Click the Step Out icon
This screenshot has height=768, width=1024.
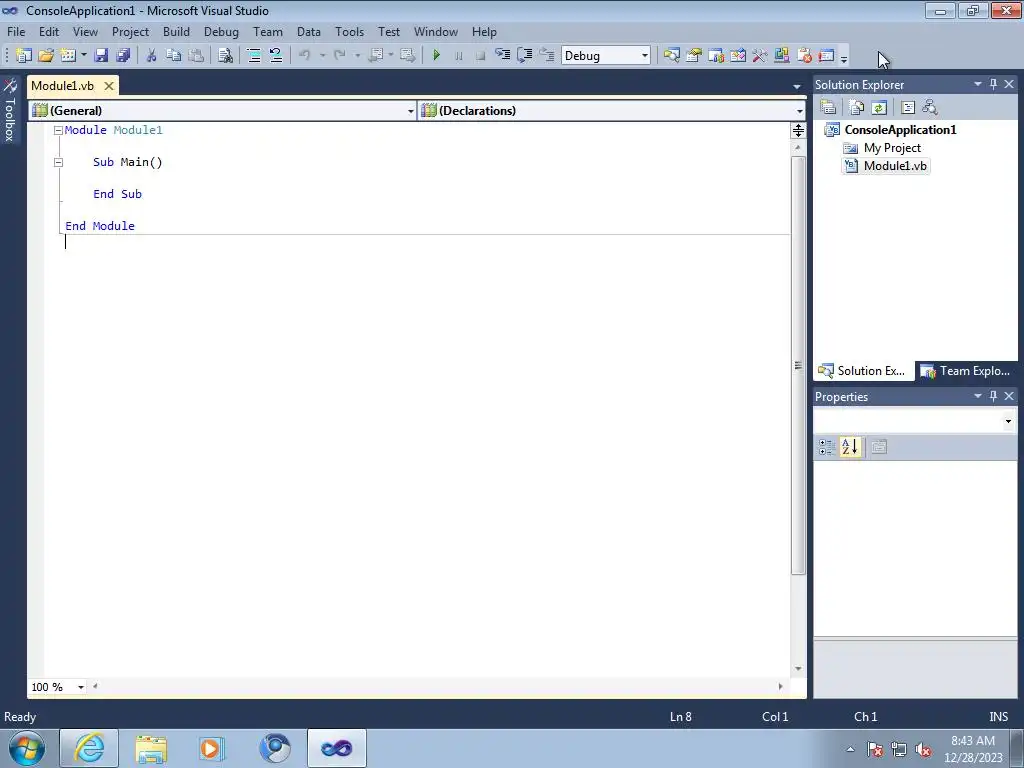click(547, 56)
